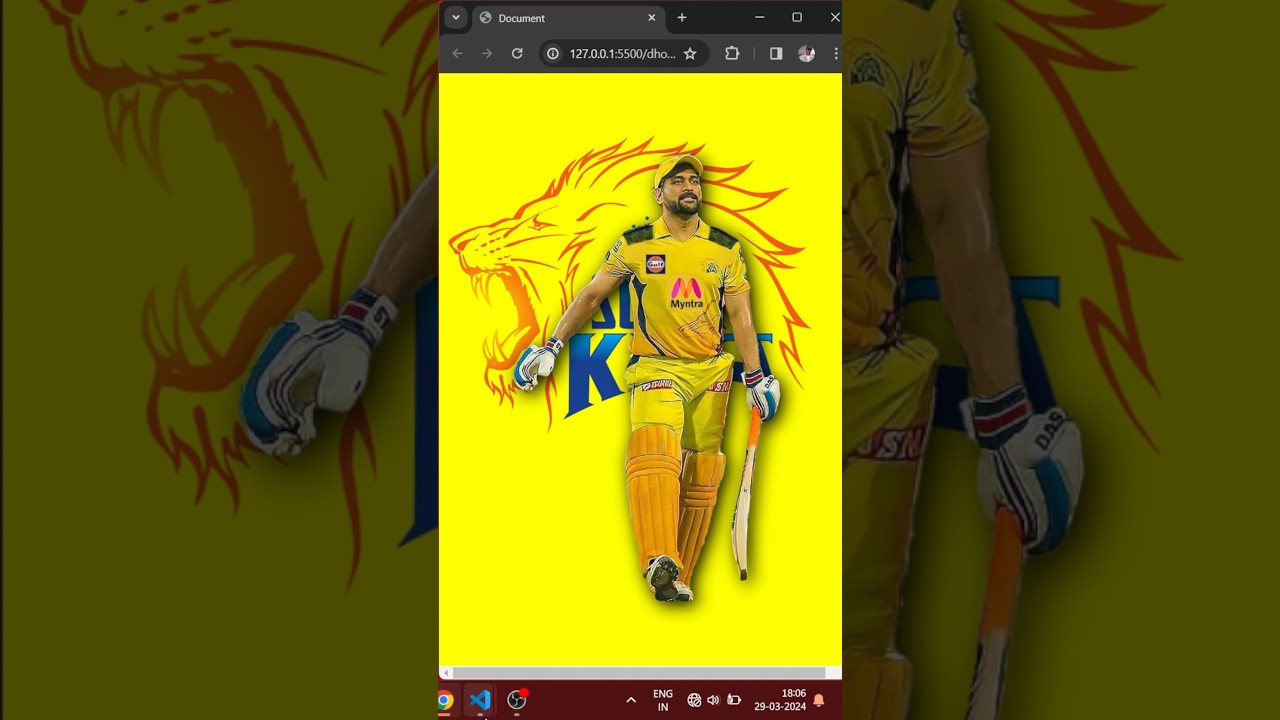Open network status in system tray
Image resolution: width=1280 pixels, height=720 pixels.
694,700
